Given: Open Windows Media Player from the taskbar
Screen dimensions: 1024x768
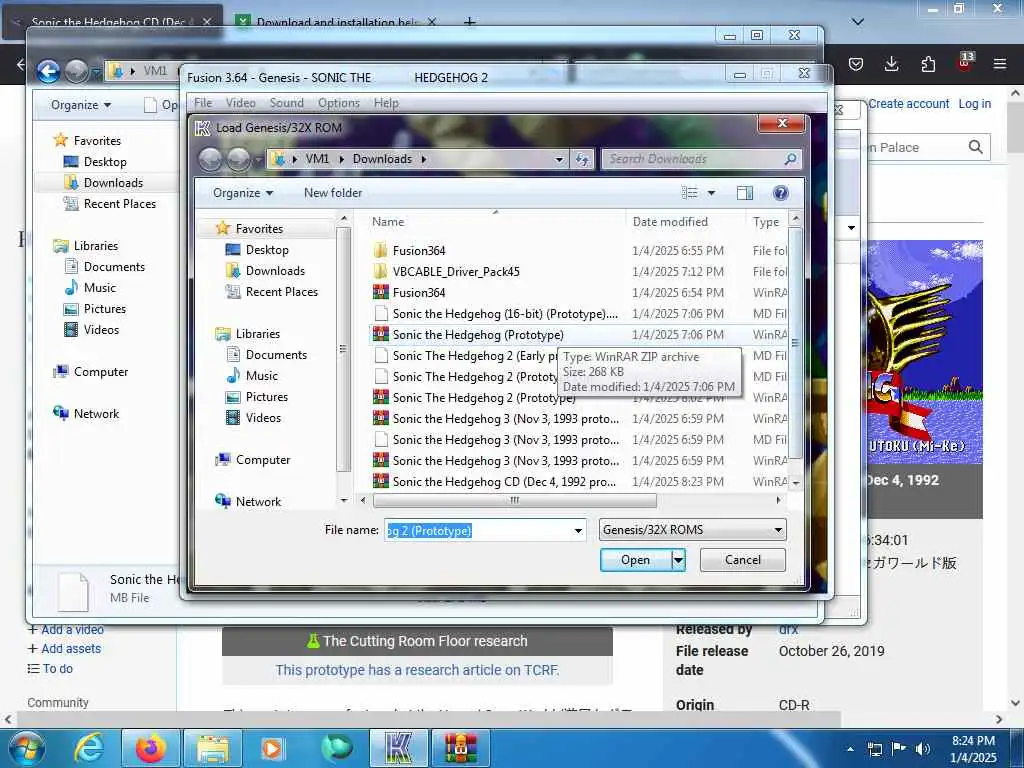Looking at the screenshot, I should pos(274,748).
